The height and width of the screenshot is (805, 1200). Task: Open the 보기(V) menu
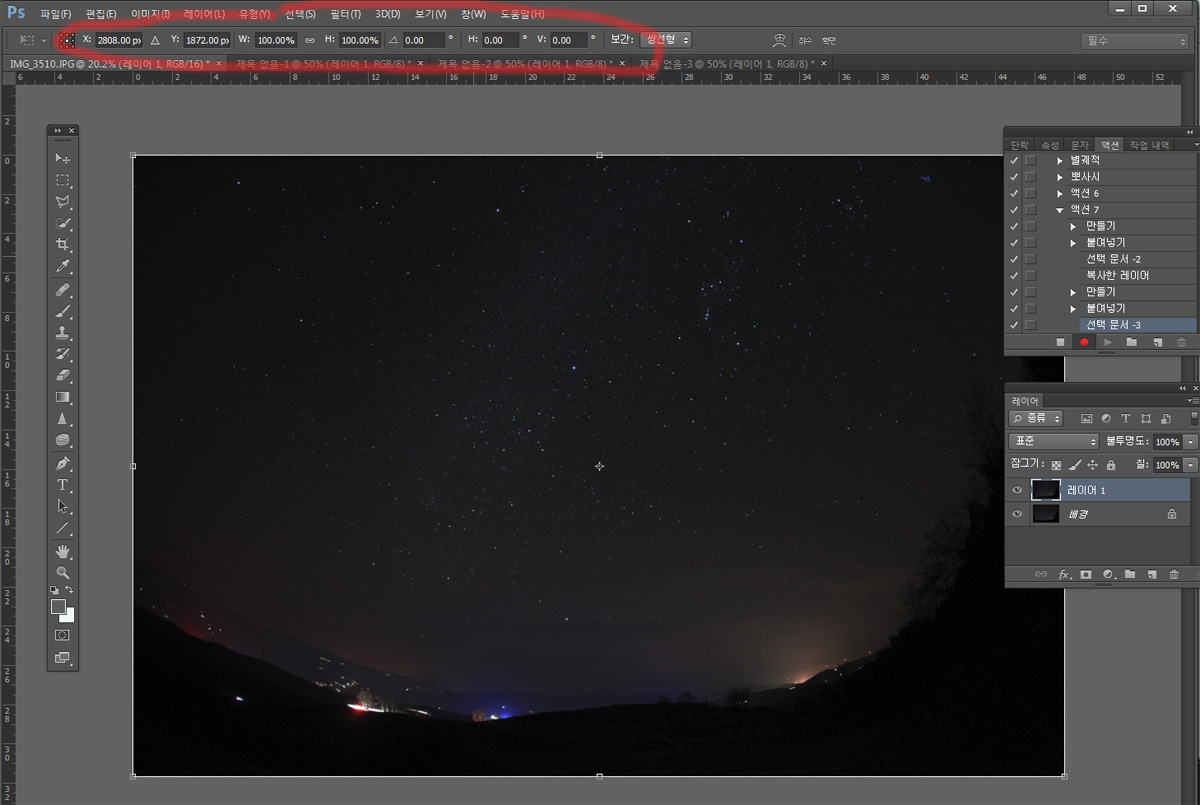click(430, 14)
